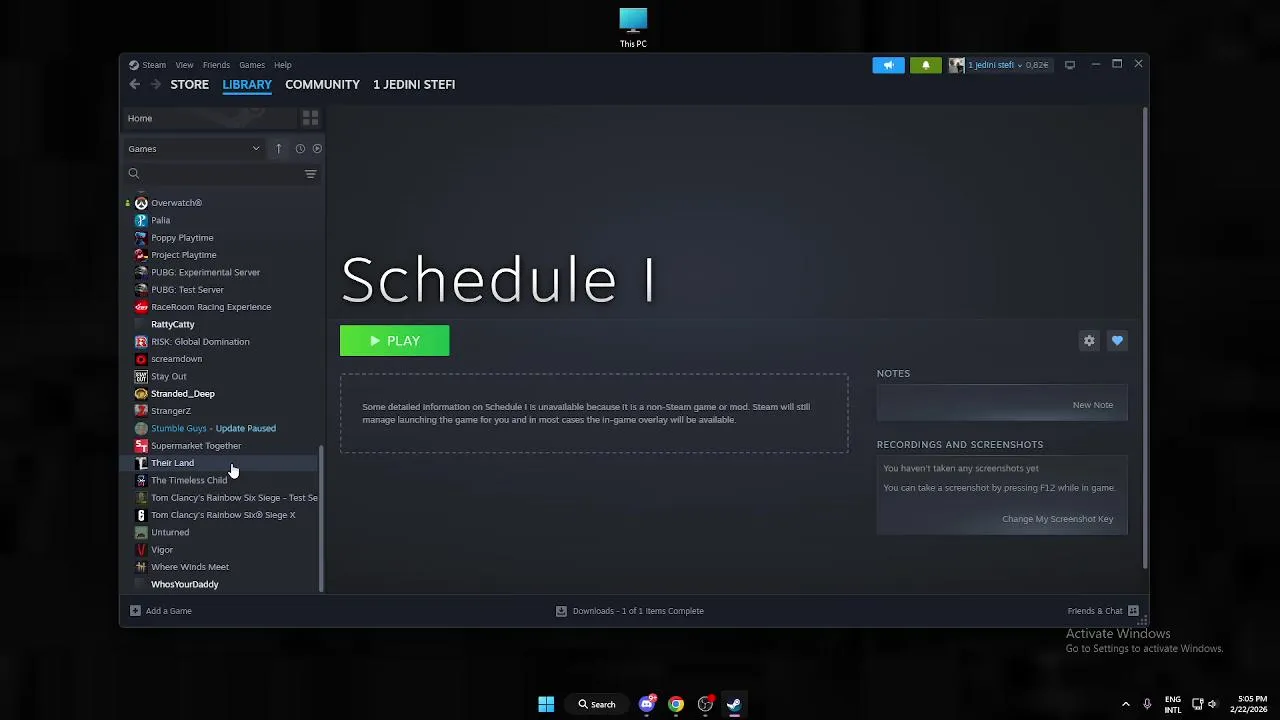Go forward with the right arrow
Viewport: 1280px width, 720px height.
tap(155, 84)
